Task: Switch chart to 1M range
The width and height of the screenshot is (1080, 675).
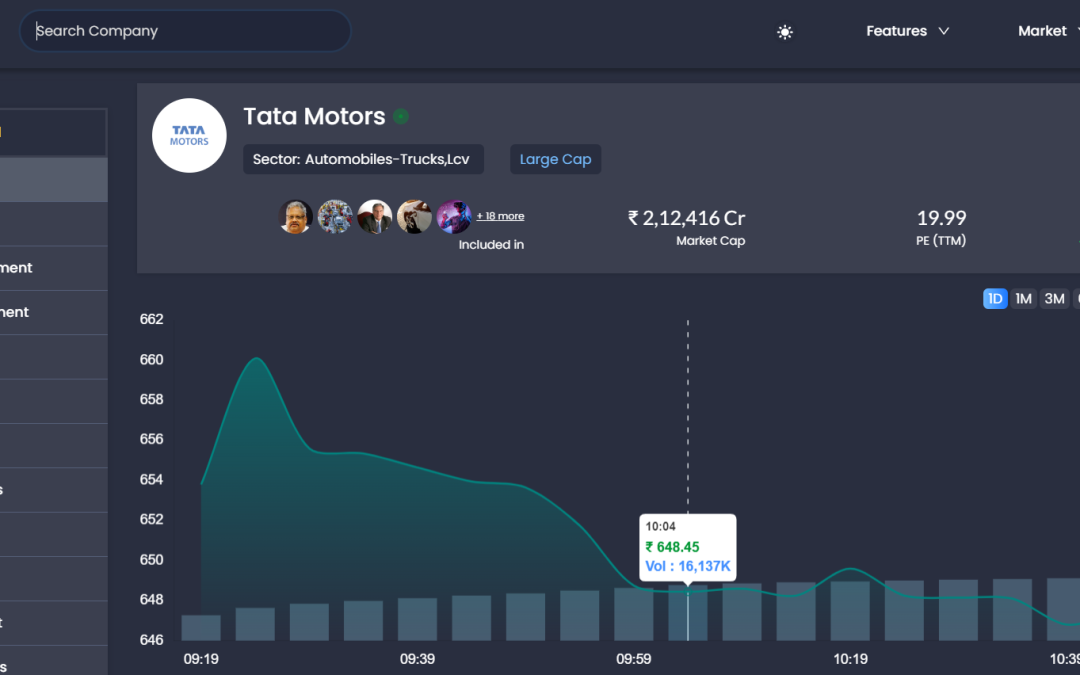Action: pyautogui.click(x=1024, y=299)
